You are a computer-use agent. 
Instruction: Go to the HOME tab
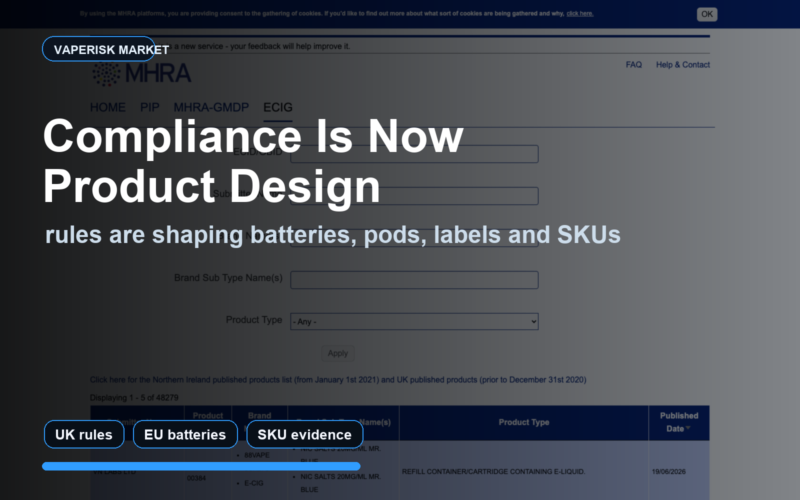(x=108, y=108)
